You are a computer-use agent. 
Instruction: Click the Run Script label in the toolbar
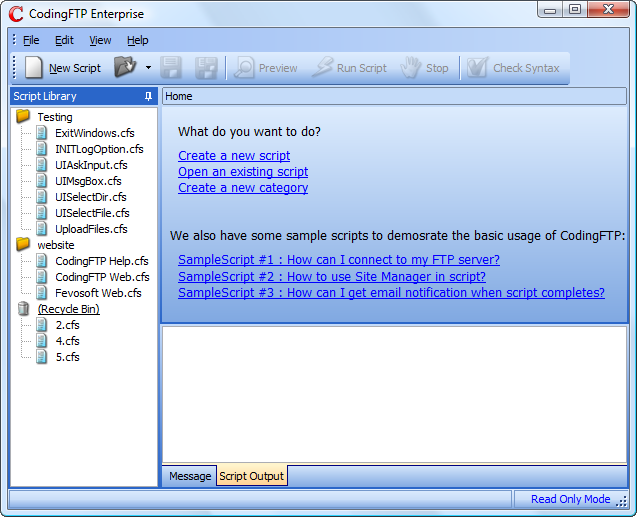click(362, 68)
